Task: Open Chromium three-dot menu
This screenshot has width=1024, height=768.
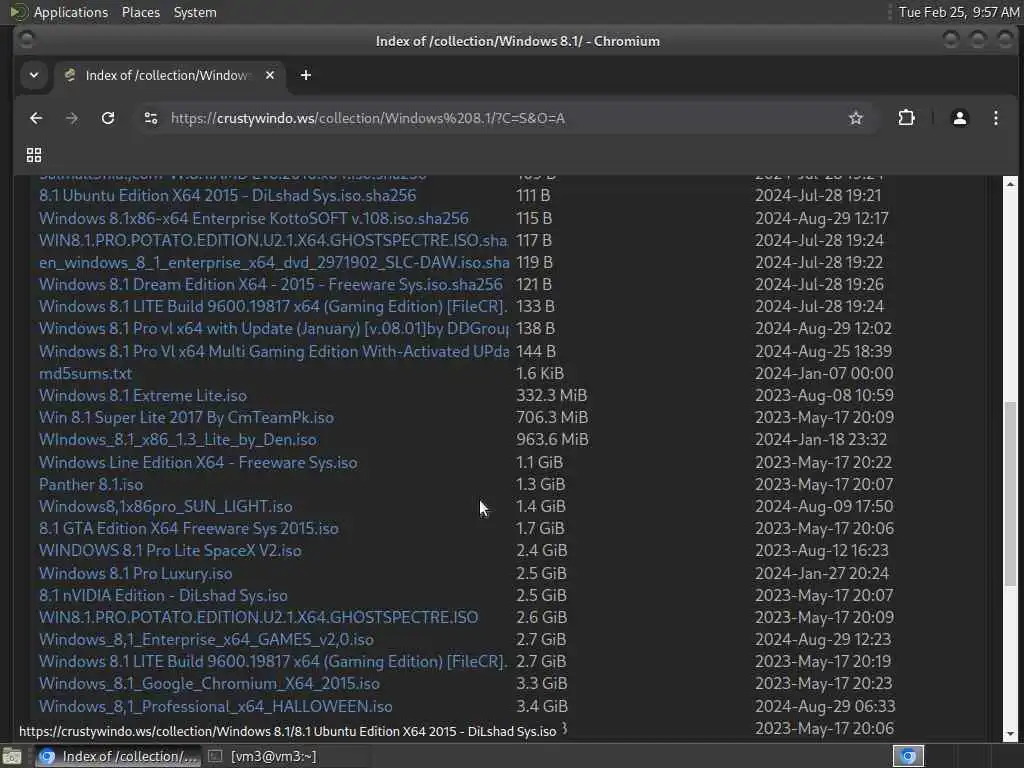Action: coord(995,118)
